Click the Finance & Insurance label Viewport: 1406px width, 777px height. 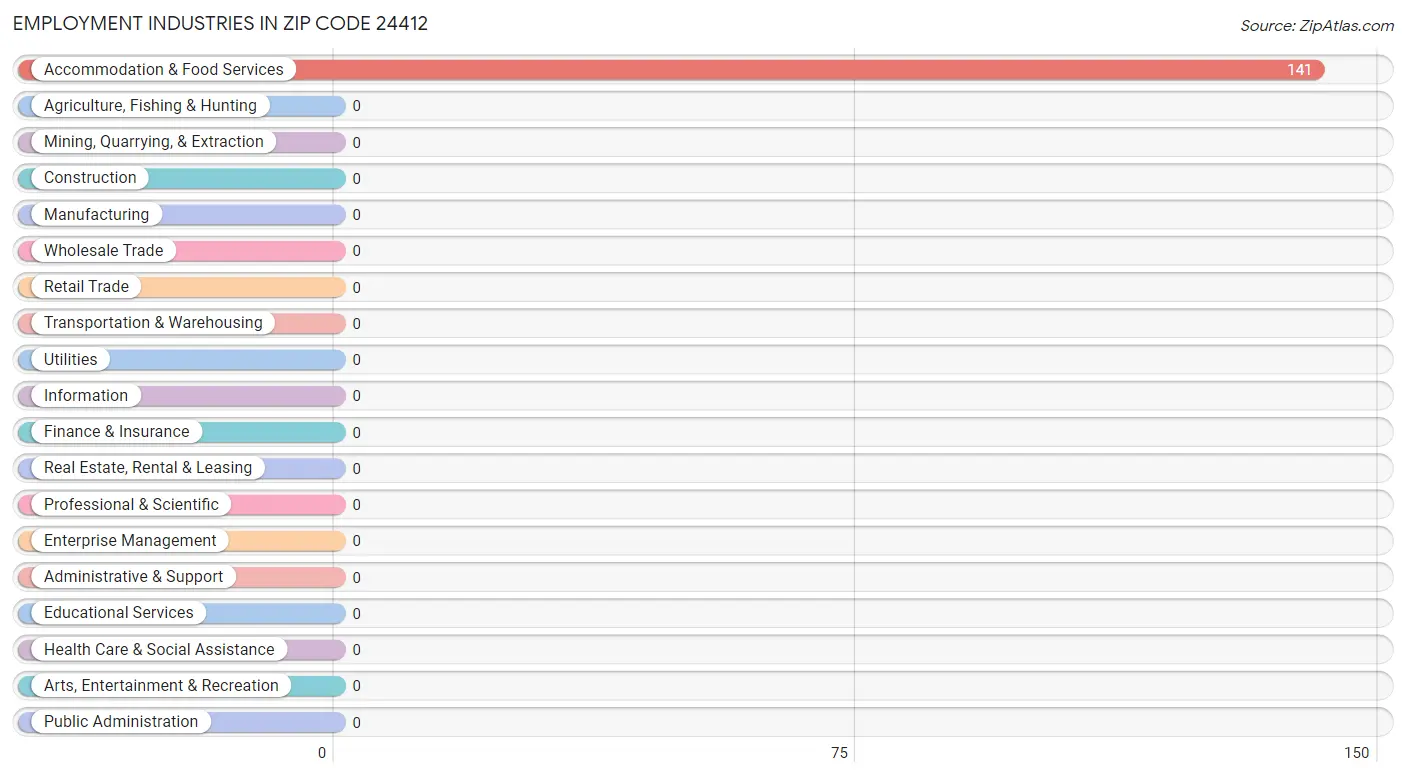(x=116, y=432)
